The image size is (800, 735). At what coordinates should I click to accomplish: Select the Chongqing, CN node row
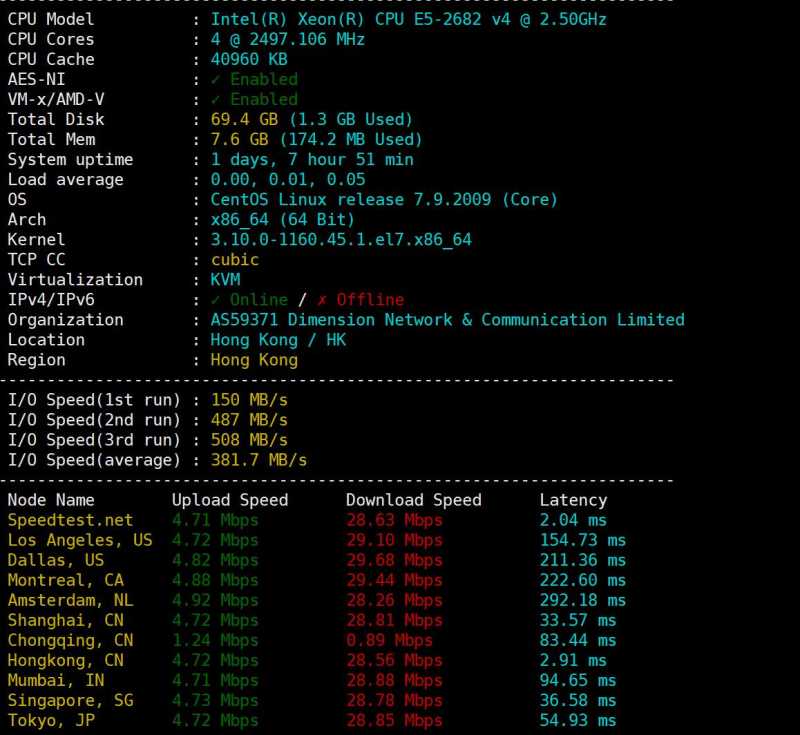click(x=65, y=640)
